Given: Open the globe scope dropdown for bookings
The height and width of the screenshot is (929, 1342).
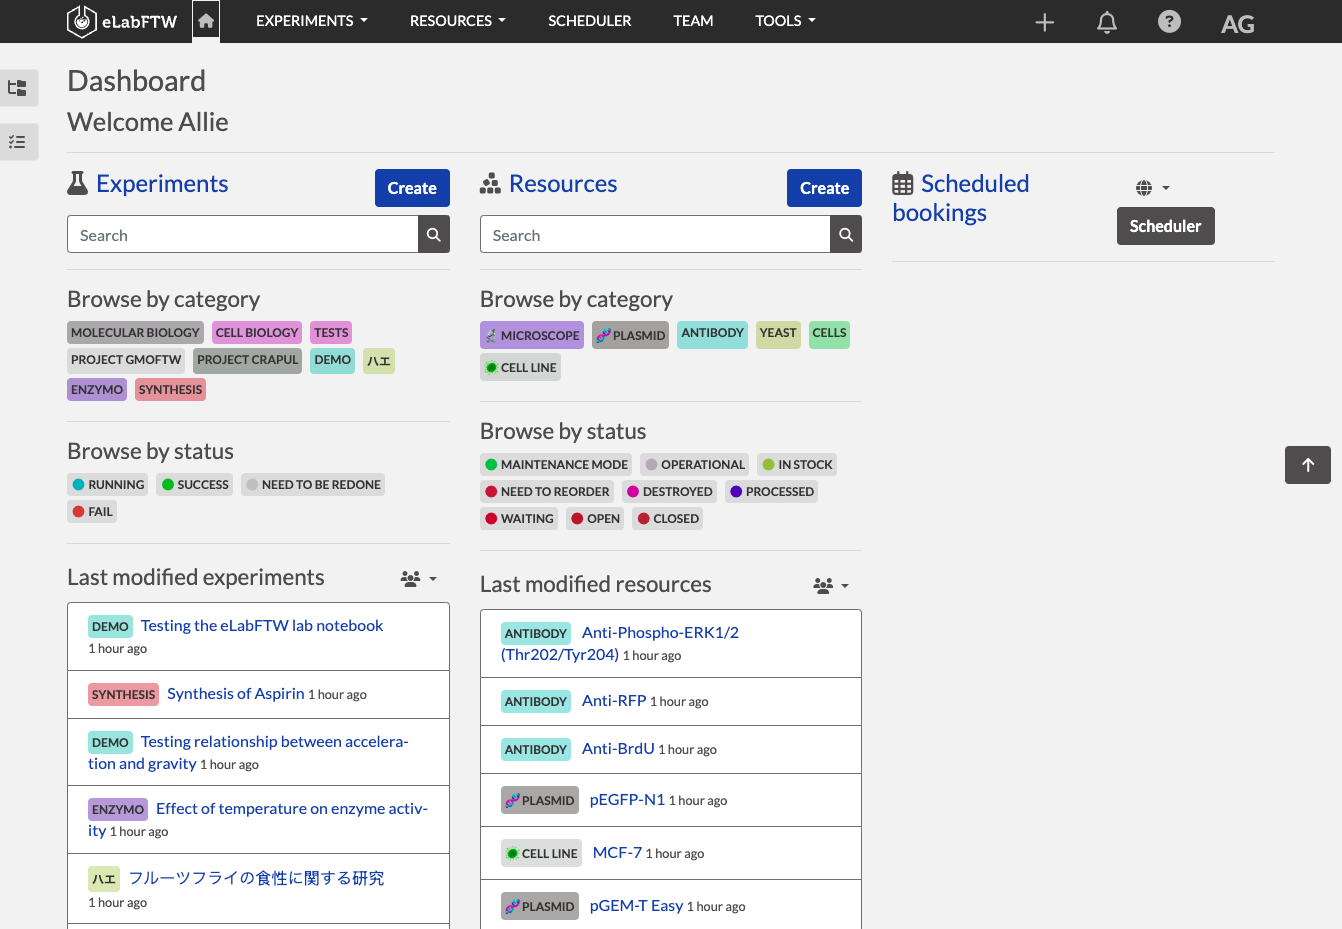Looking at the screenshot, I should (x=1153, y=188).
